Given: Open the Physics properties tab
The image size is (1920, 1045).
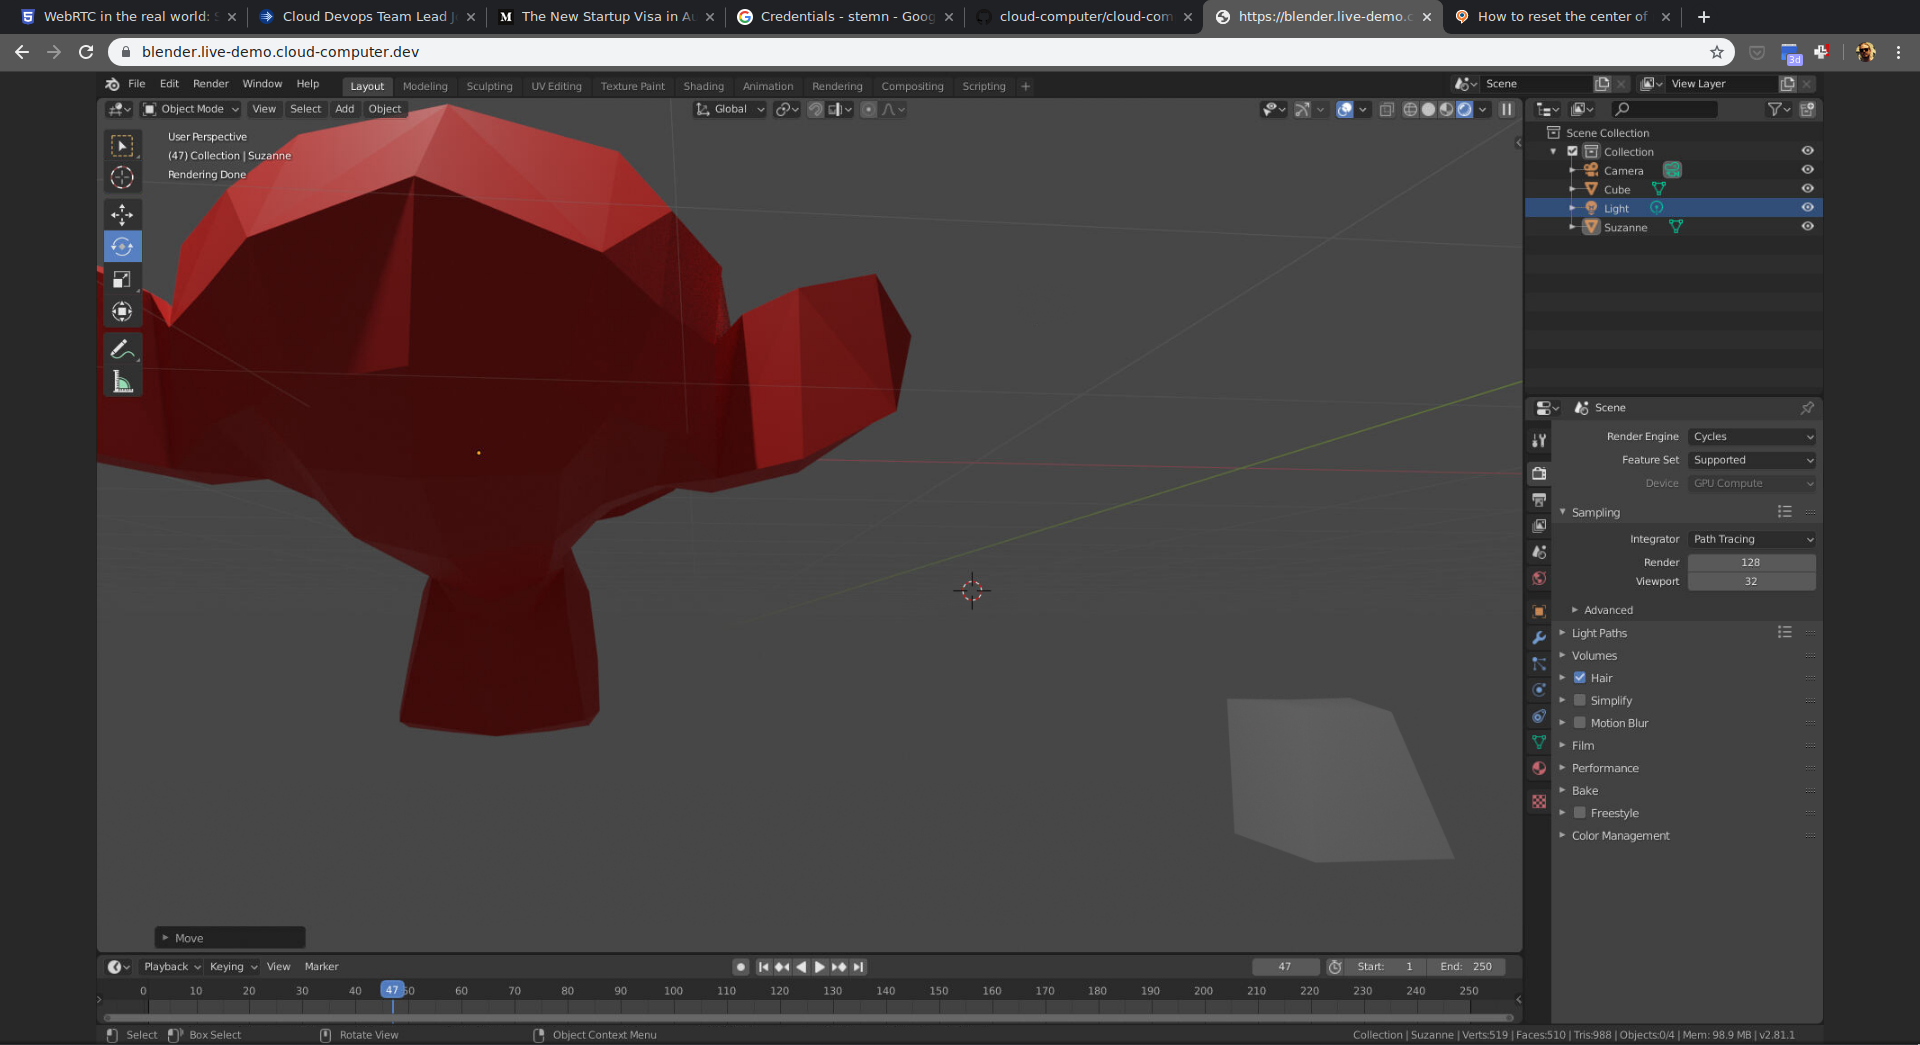Looking at the screenshot, I should tap(1539, 690).
